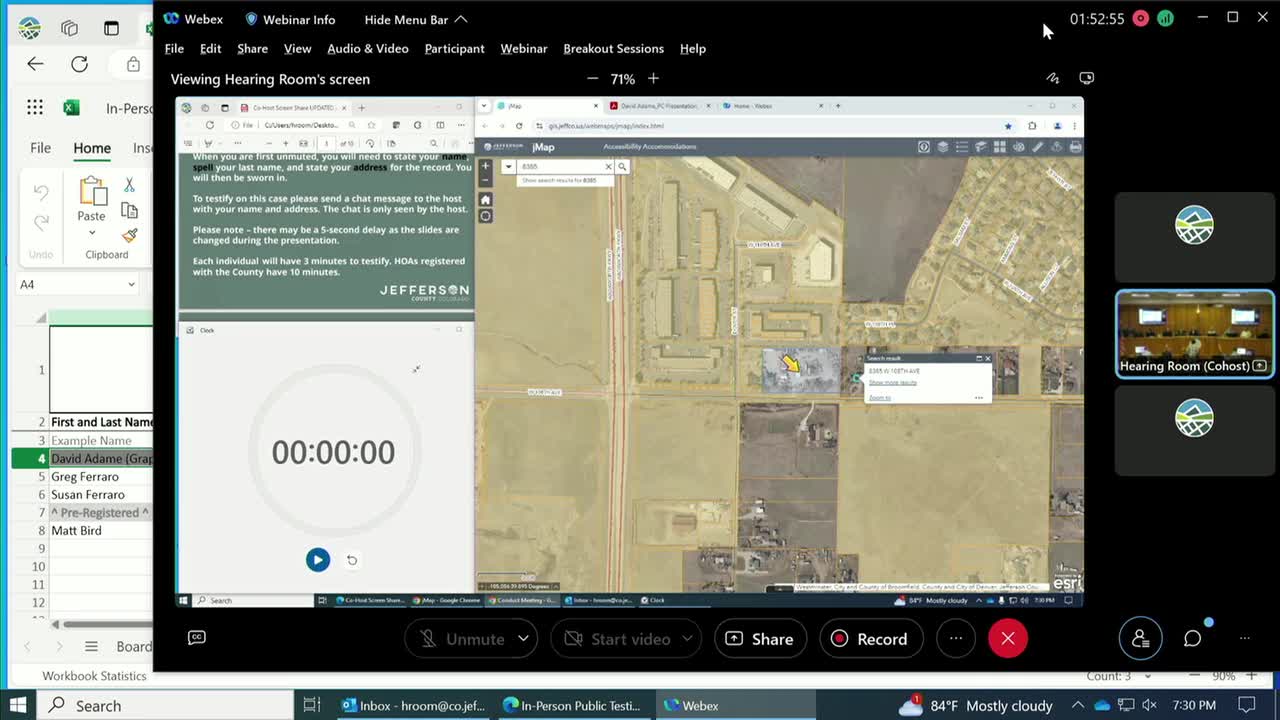This screenshot has width=1280, height=720.
Task: Toggle camera with Start video button
Action: pos(617,638)
